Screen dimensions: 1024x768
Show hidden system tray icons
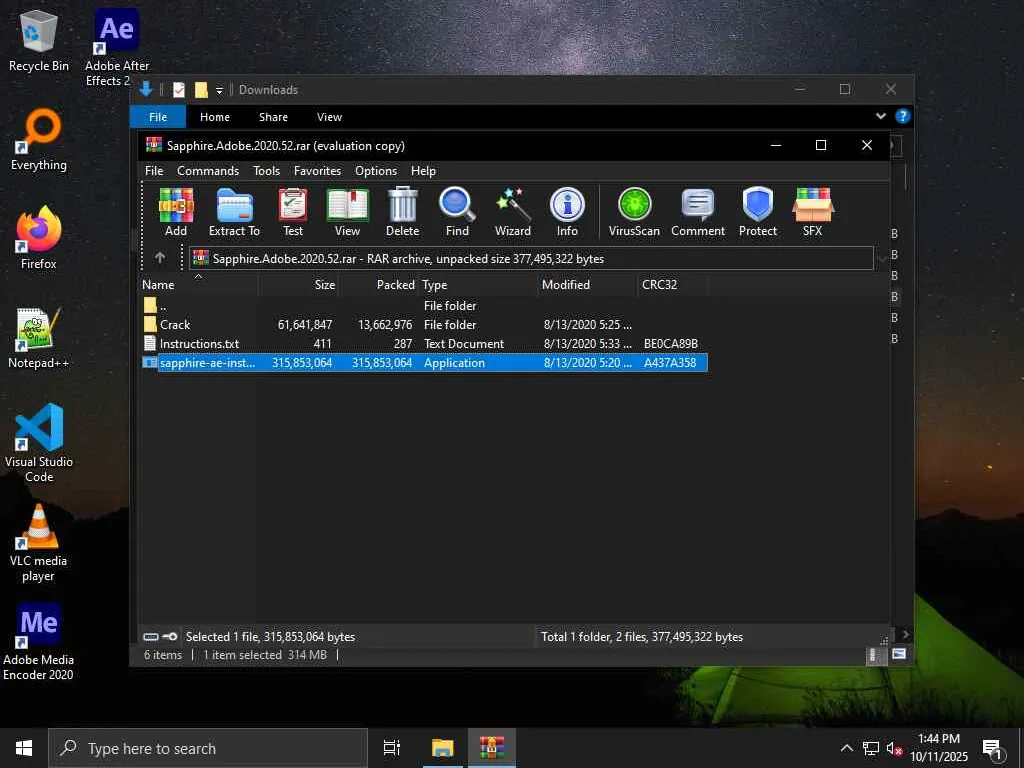[x=846, y=748]
